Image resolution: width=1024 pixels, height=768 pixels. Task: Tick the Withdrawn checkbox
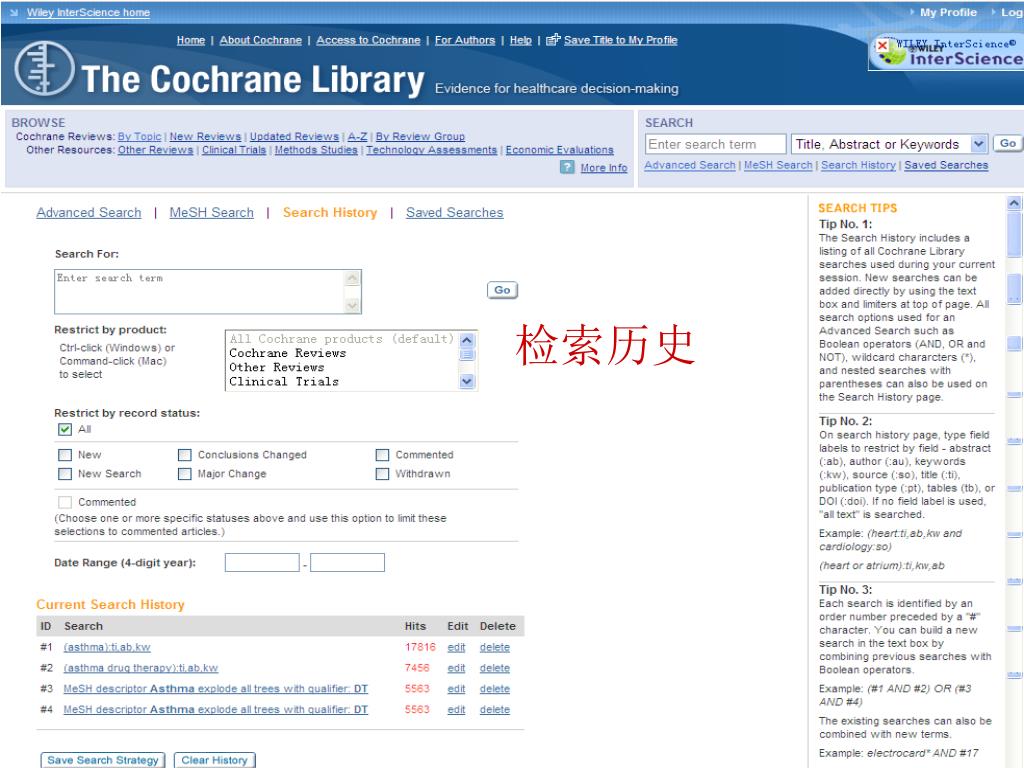tap(382, 473)
